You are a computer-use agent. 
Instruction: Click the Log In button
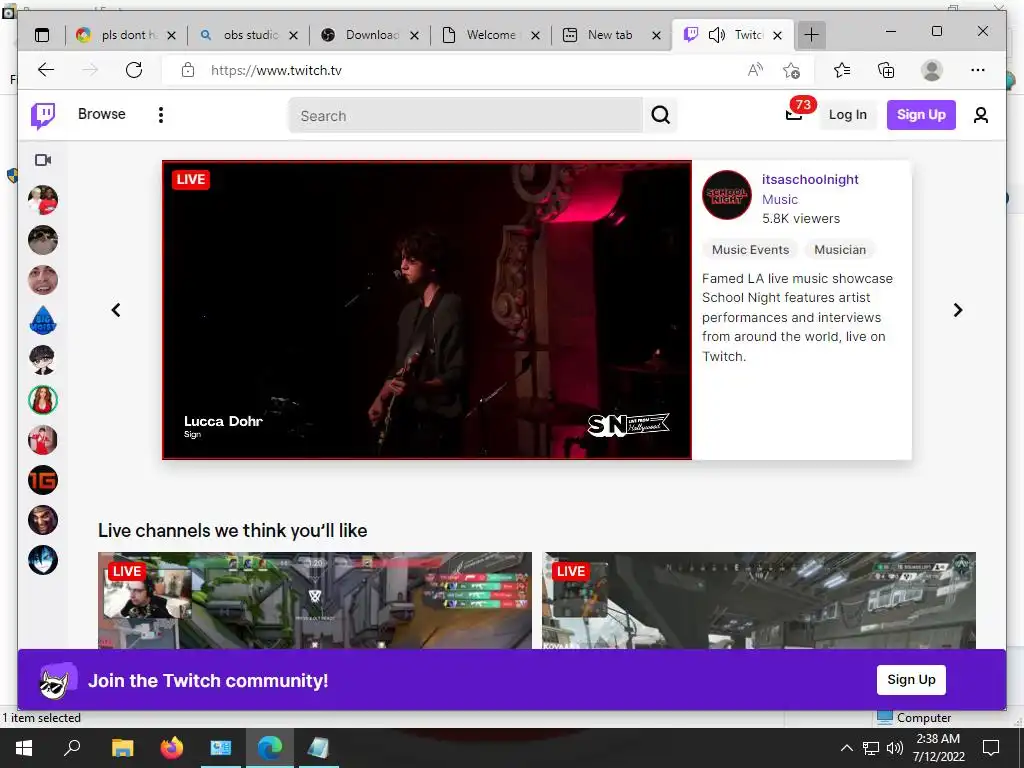coord(848,115)
